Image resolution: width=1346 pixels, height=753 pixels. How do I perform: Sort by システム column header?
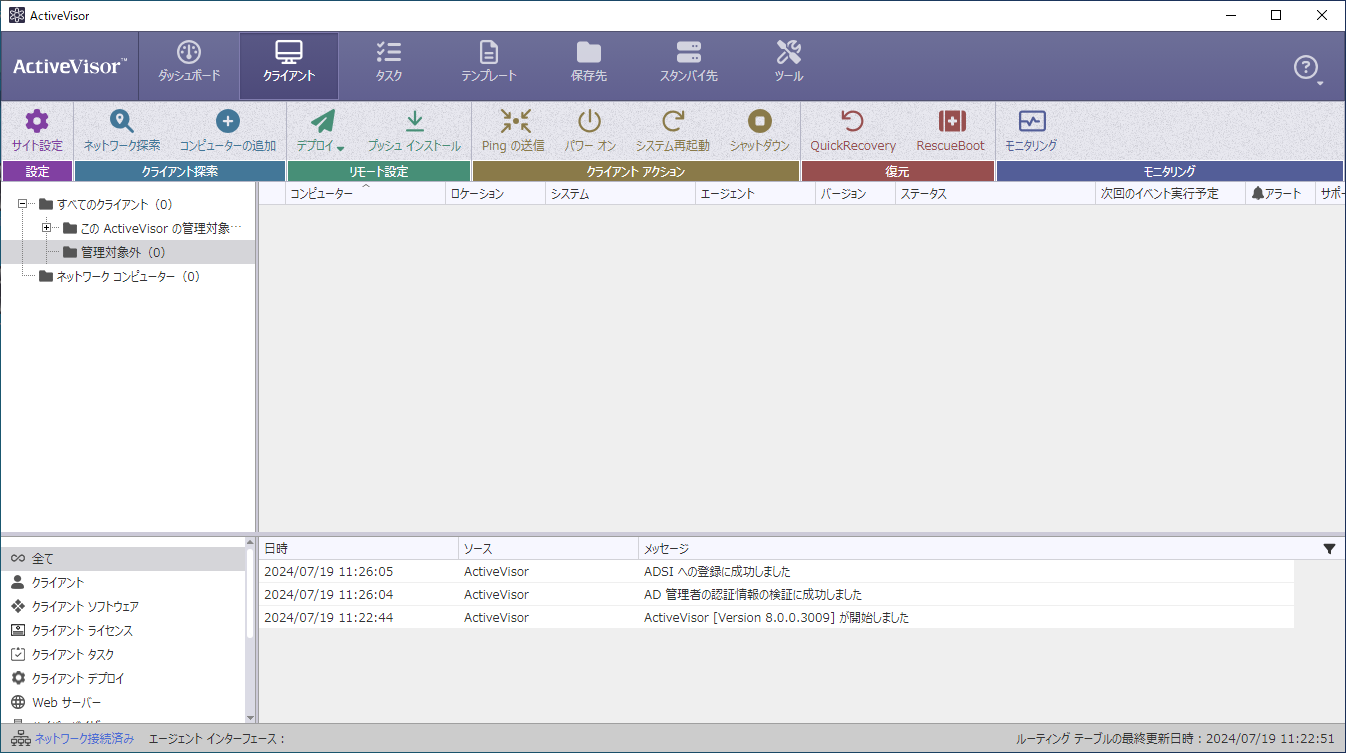click(x=620, y=194)
